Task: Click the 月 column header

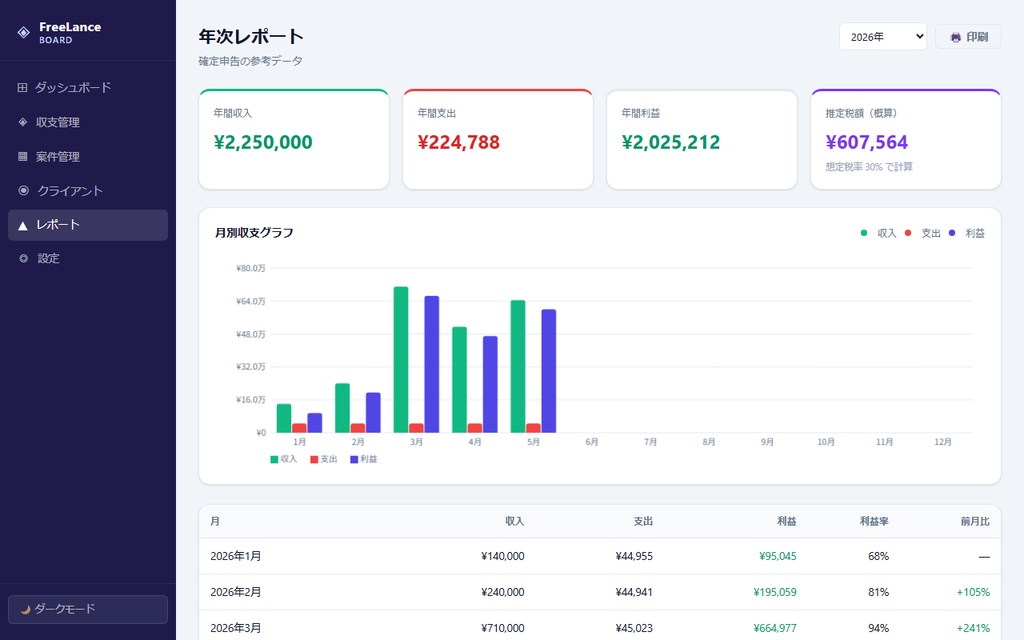Action: [215, 521]
